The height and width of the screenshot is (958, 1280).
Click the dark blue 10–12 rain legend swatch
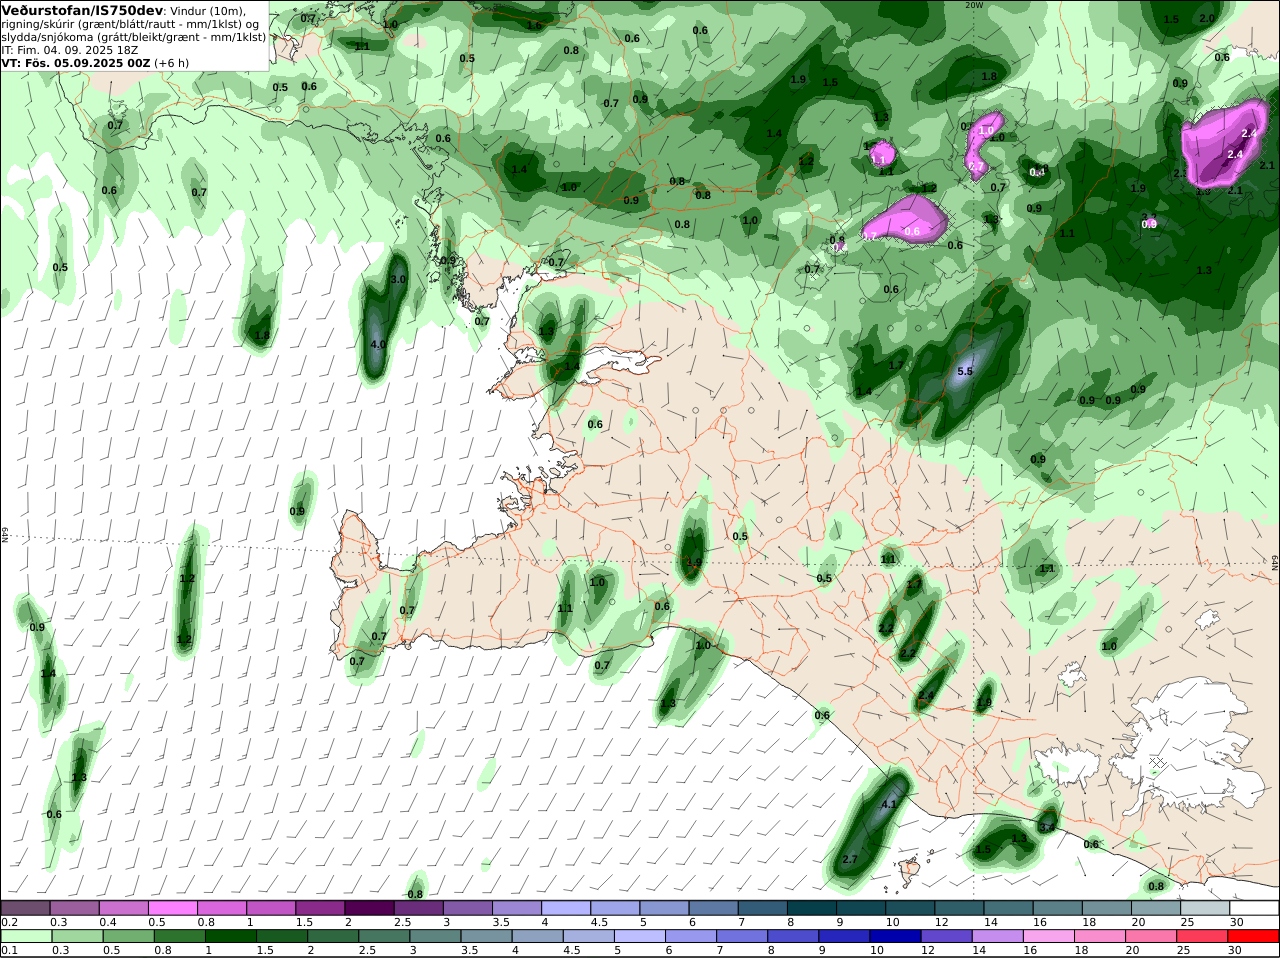coord(895,936)
